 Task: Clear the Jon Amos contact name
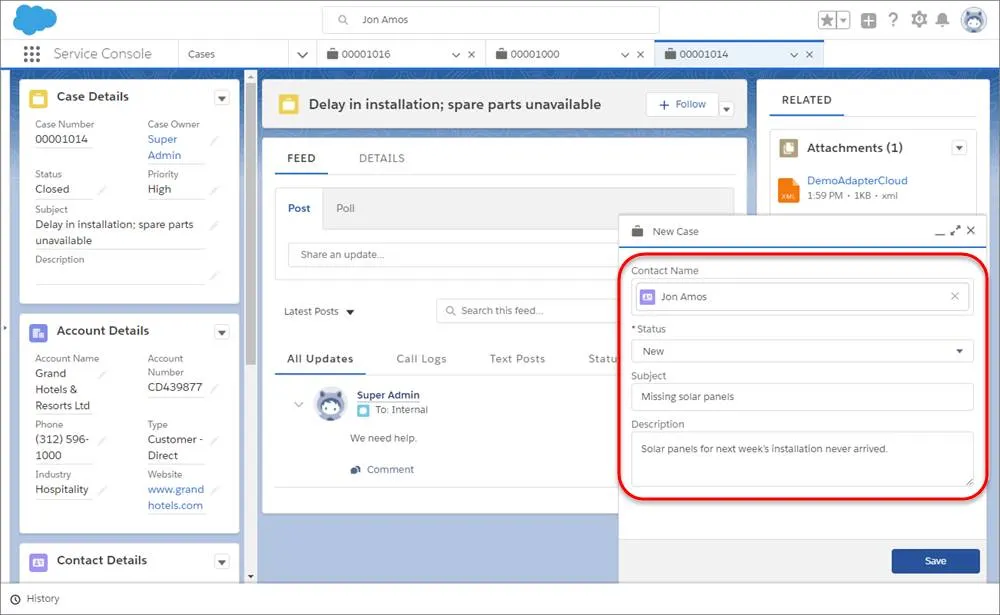[955, 296]
